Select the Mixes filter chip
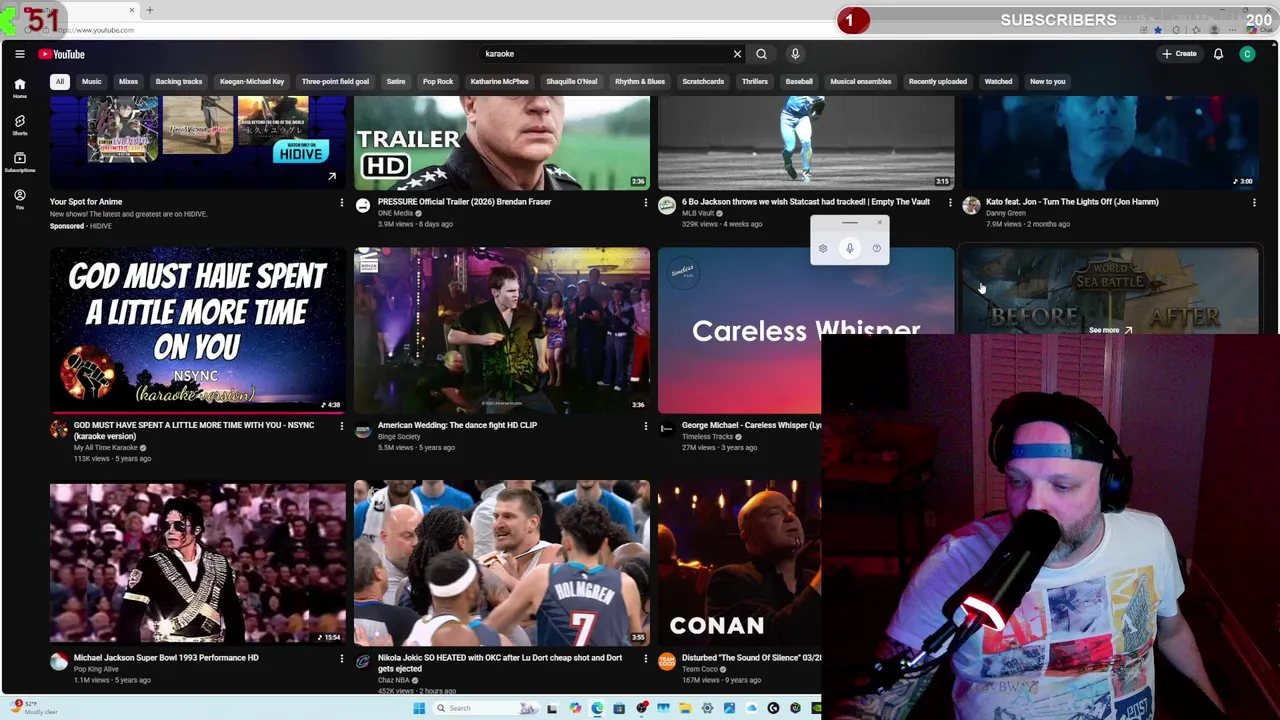1280x720 pixels. tap(128, 81)
